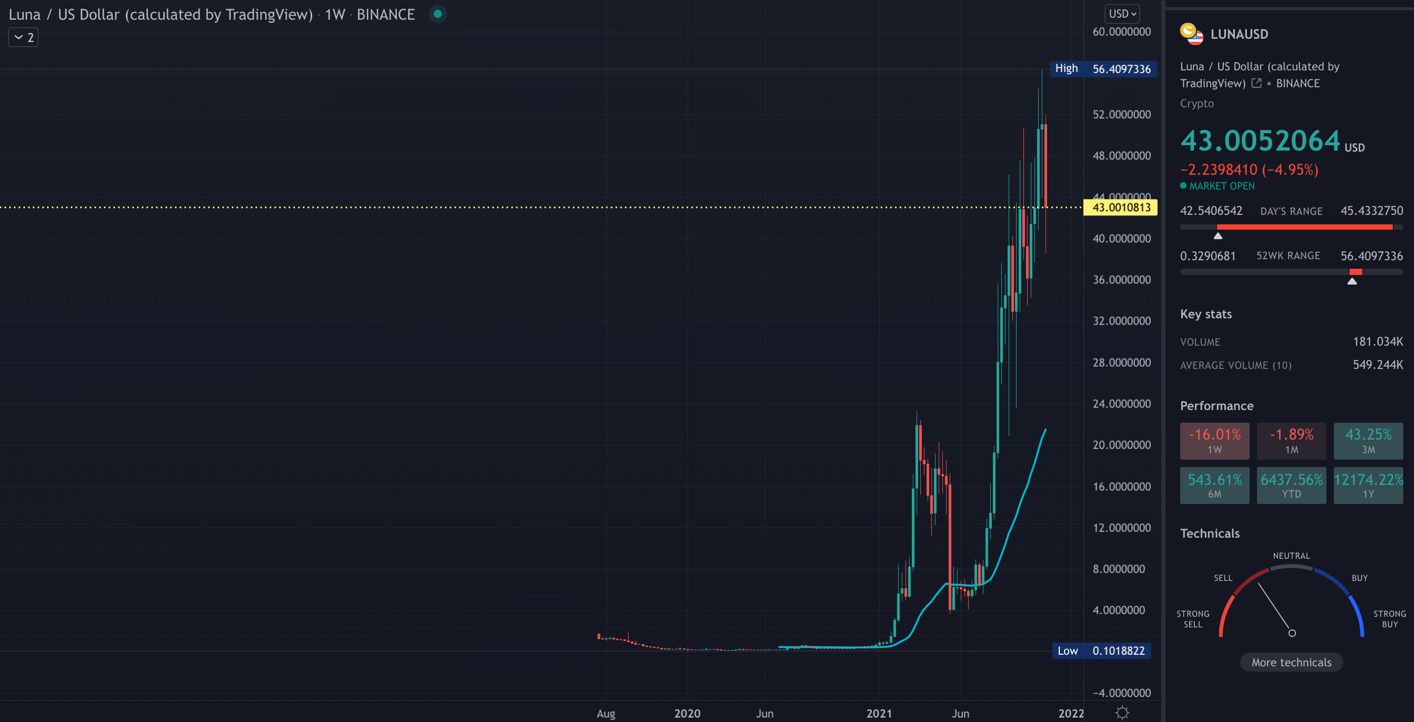The width and height of the screenshot is (1414, 722).
Task: Click the 2021 label on the time axis
Action: [879, 714]
